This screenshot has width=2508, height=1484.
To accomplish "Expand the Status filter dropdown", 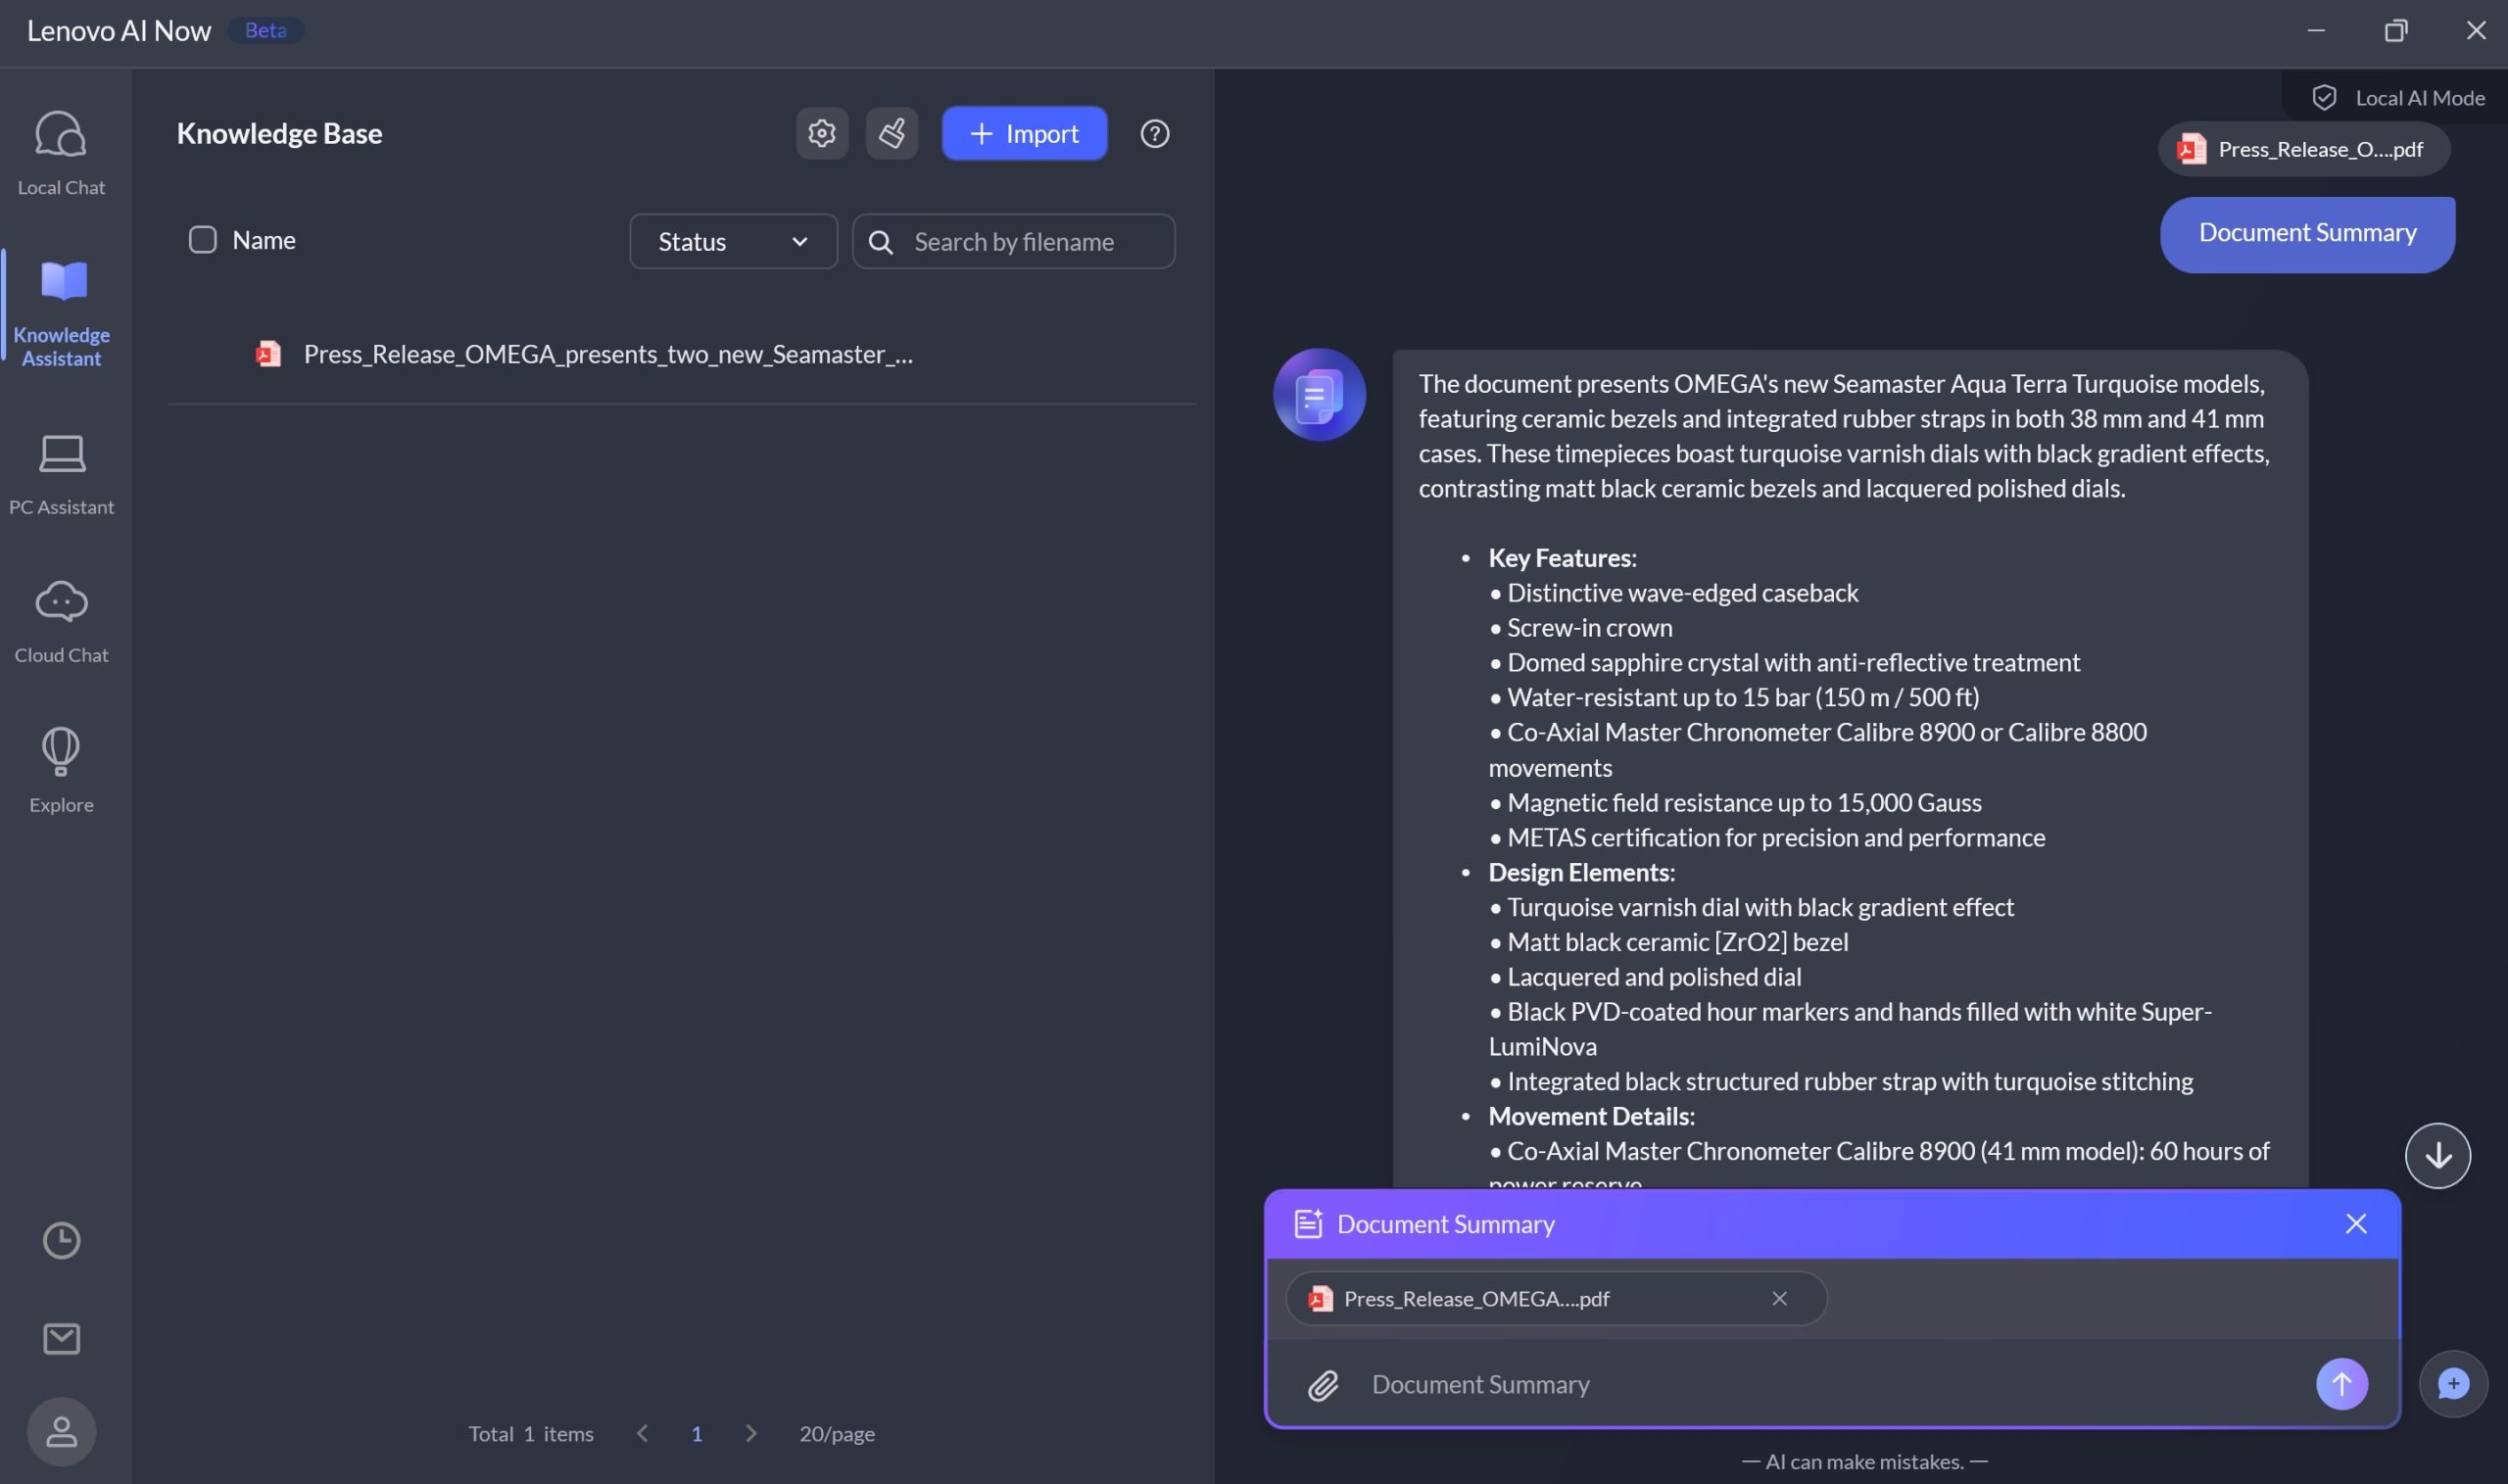I will point(733,241).
